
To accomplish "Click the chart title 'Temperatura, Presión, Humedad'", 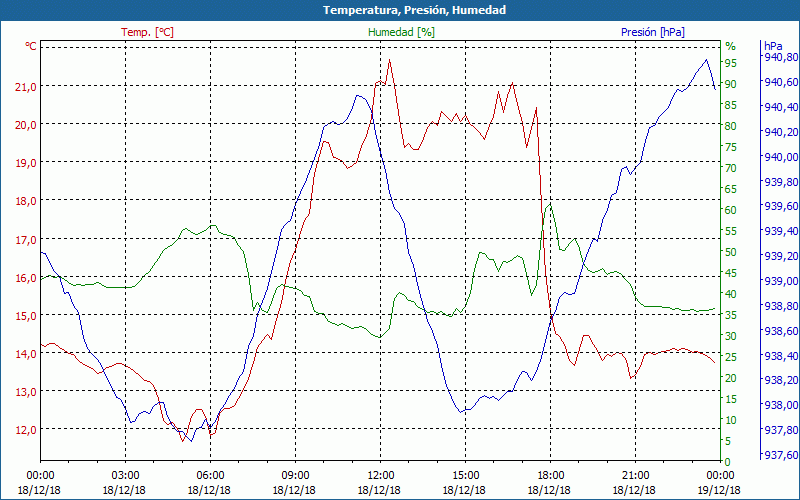I will click(414, 10).
